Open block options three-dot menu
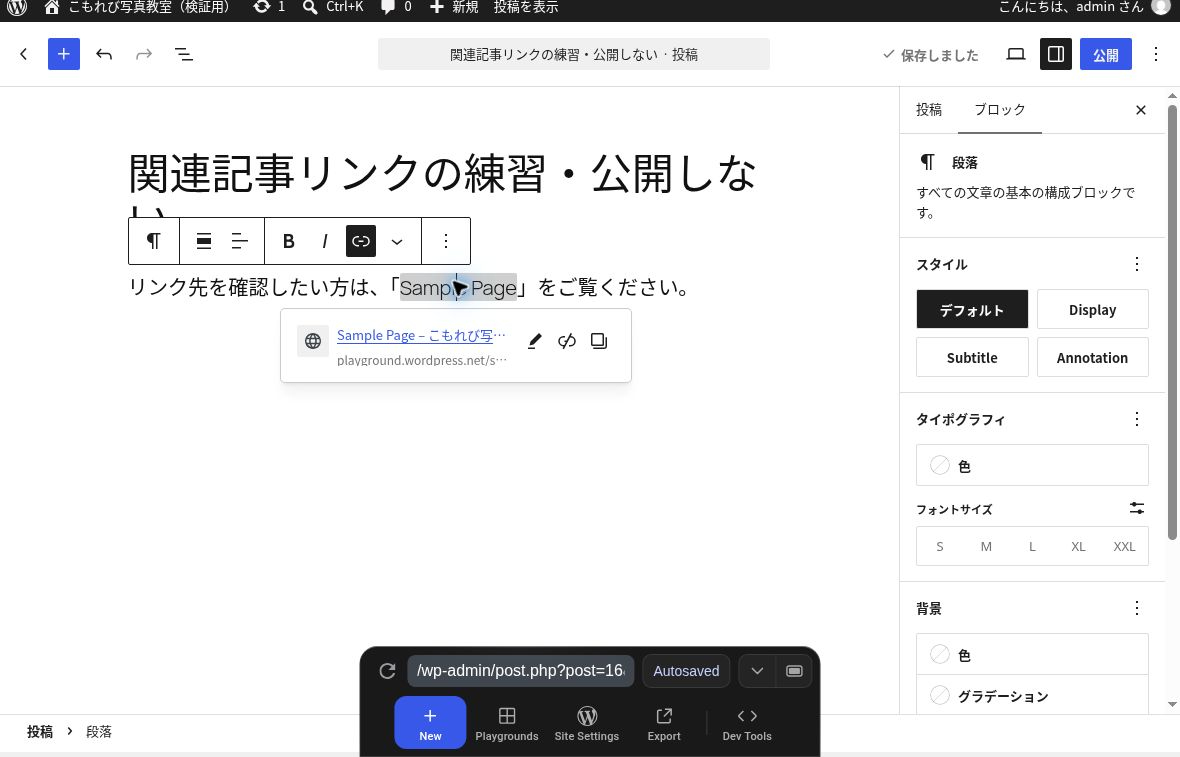This screenshot has width=1180, height=757. point(446,241)
